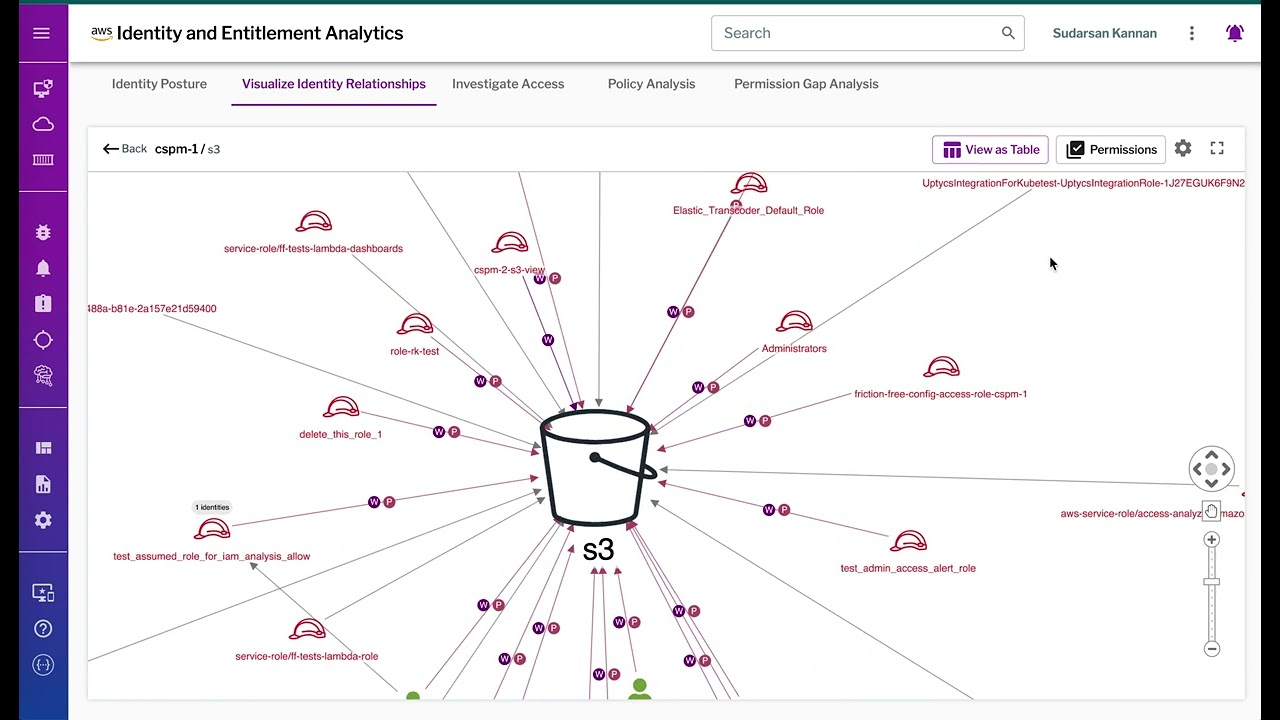Click the graph pan navigation control
The width and height of the screenshot is (1280, 720).
[x=1211, y=469]
